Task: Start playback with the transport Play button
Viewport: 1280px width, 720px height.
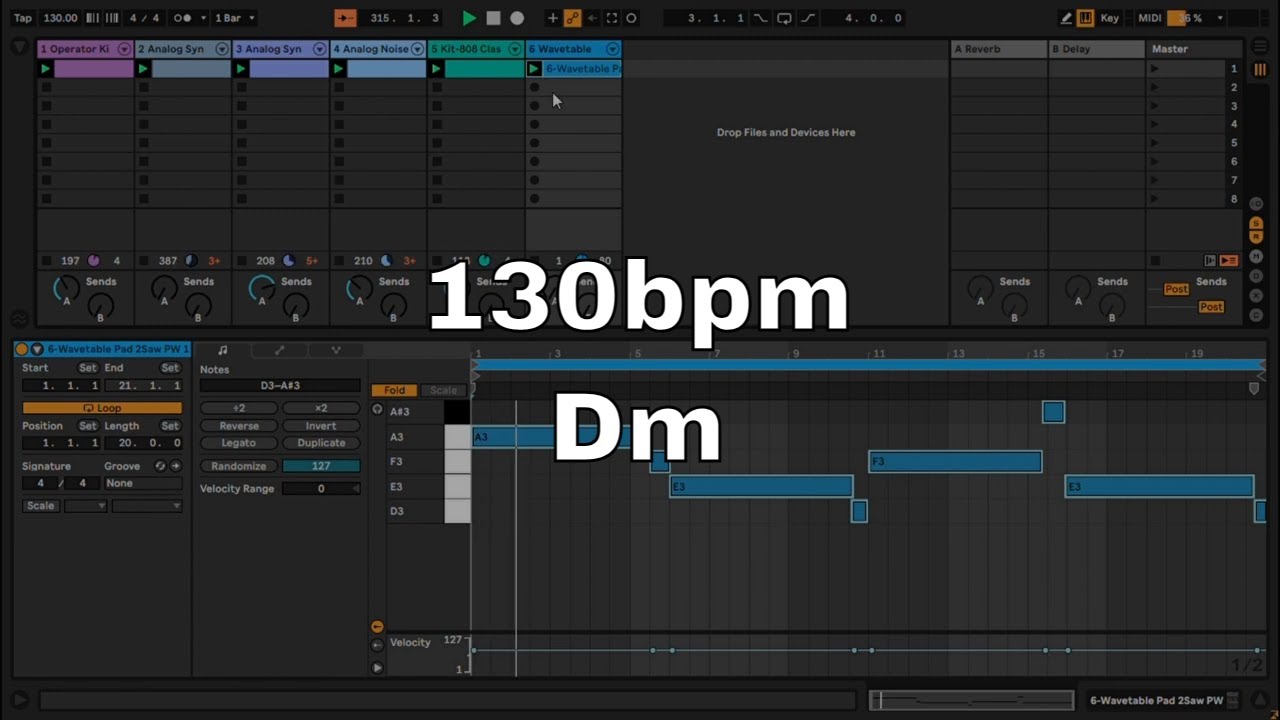Action: pyautogui.click(x=469, y=18)
